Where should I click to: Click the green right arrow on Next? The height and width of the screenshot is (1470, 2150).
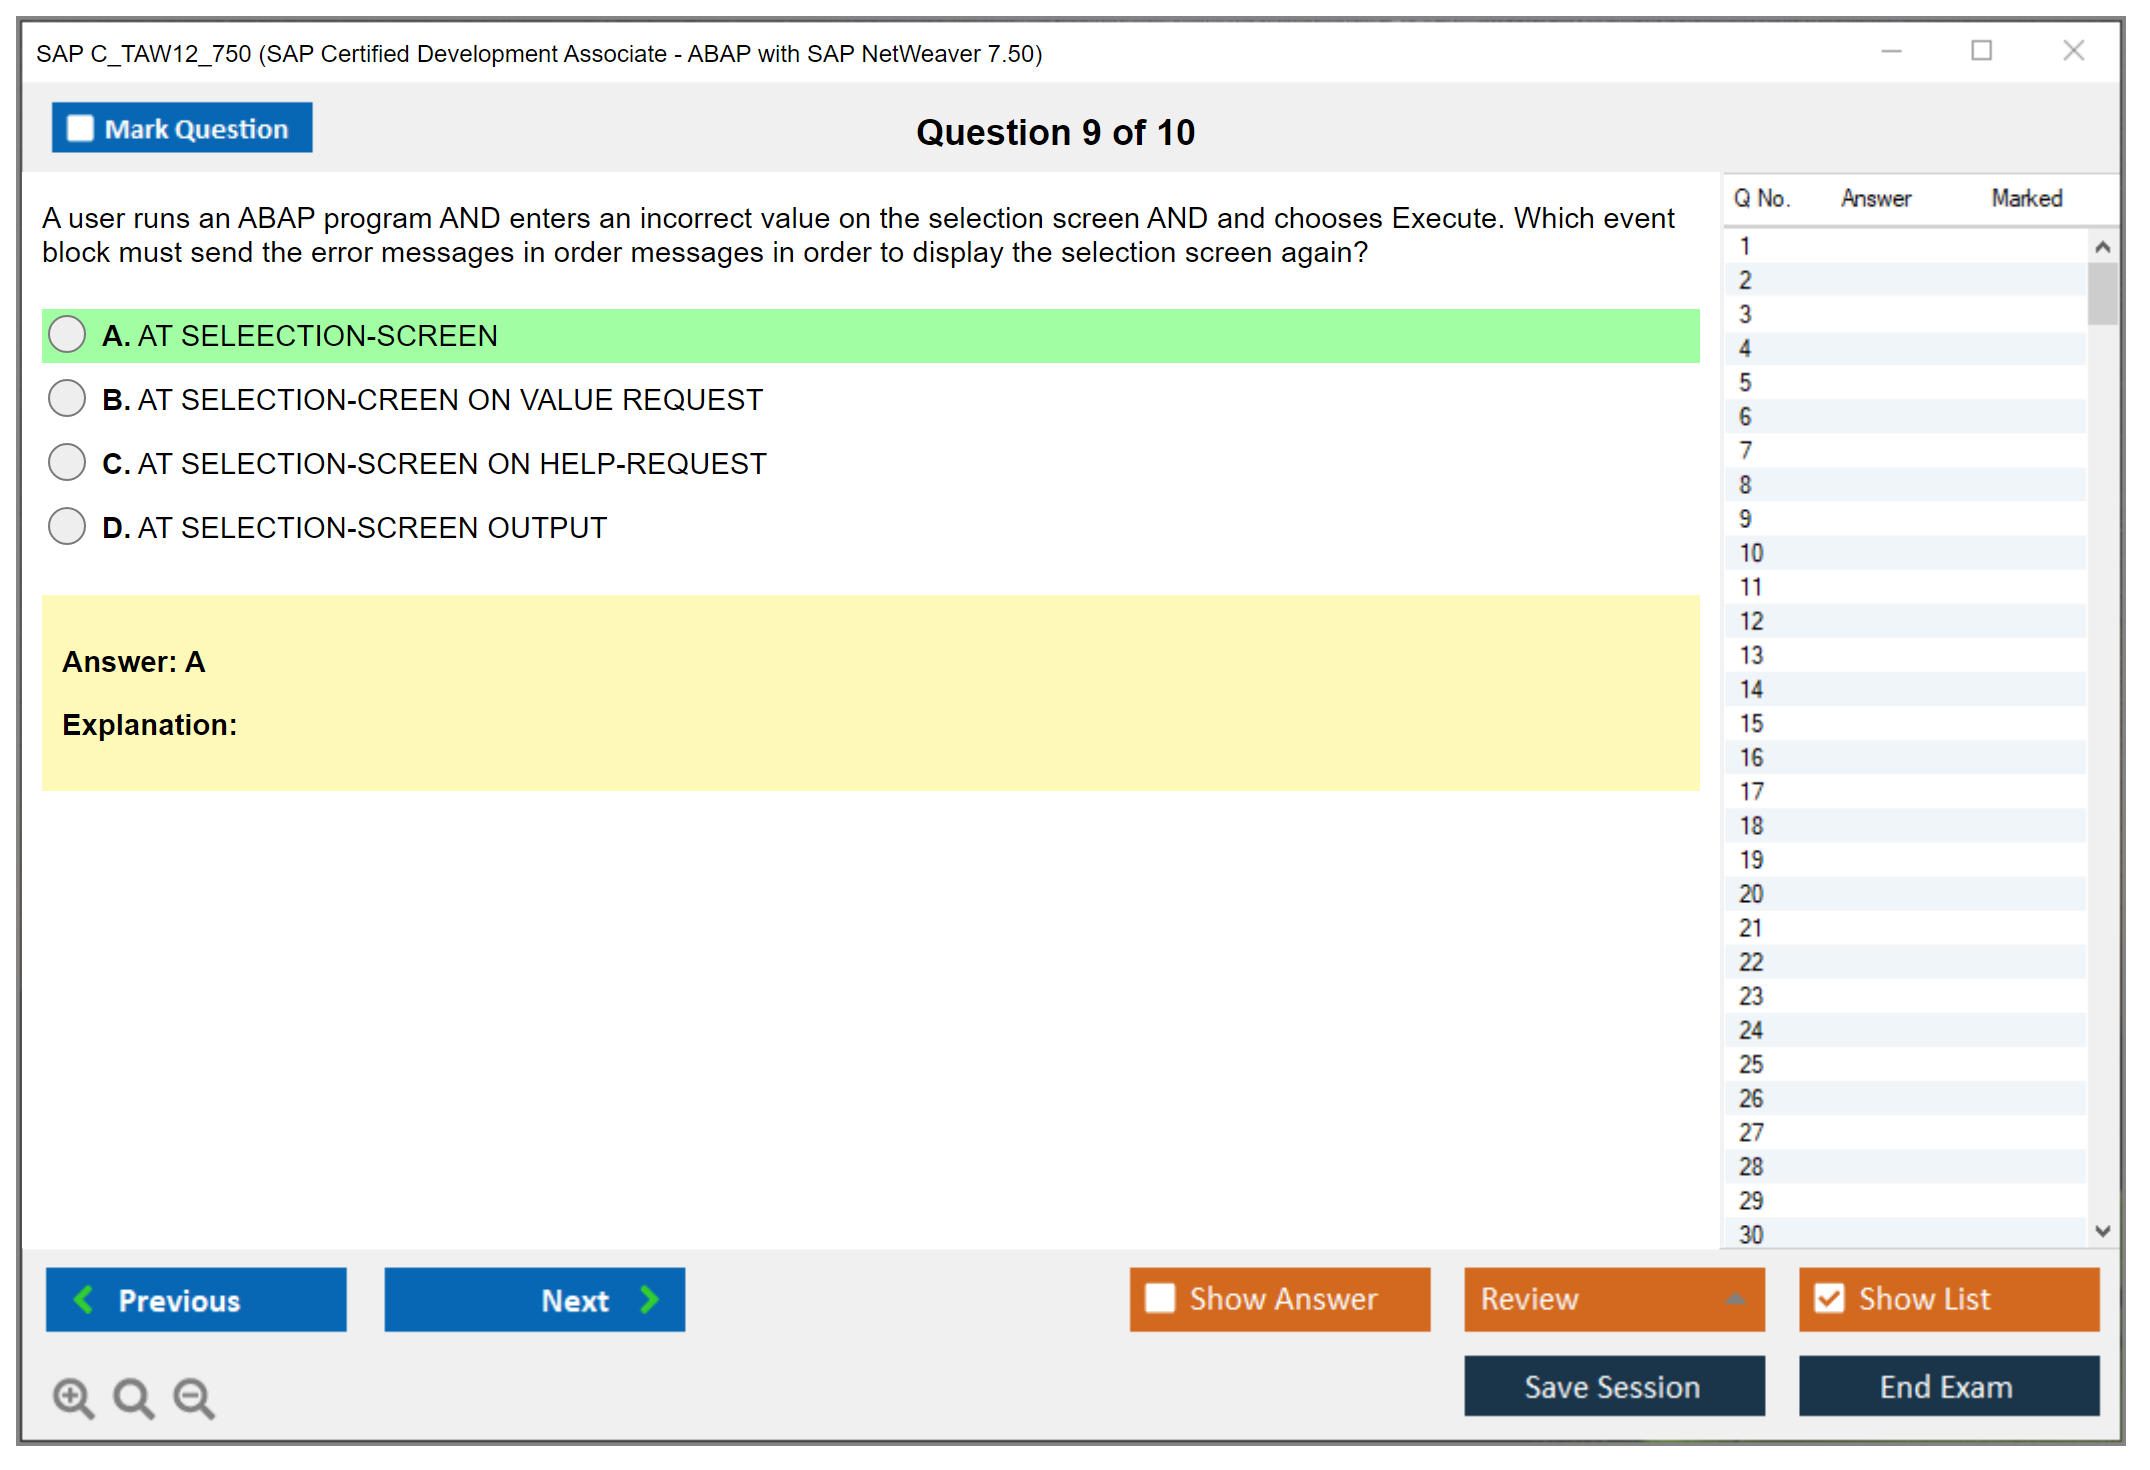(x=649, y=1299)
